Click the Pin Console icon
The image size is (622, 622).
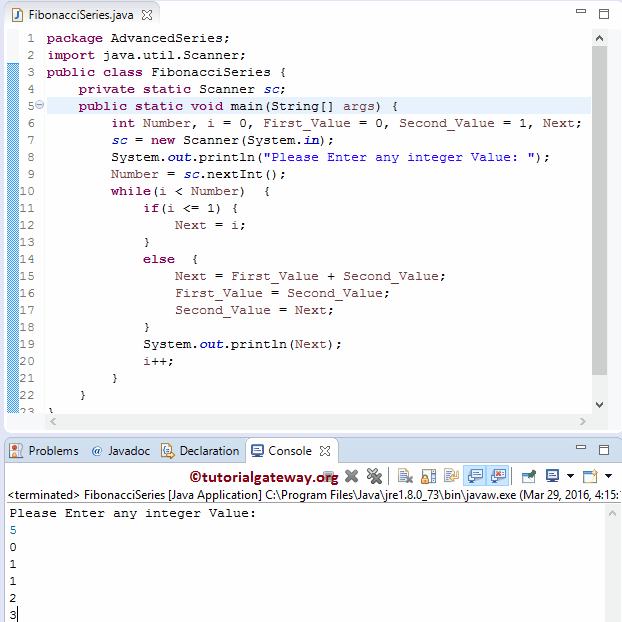(528, 476)
